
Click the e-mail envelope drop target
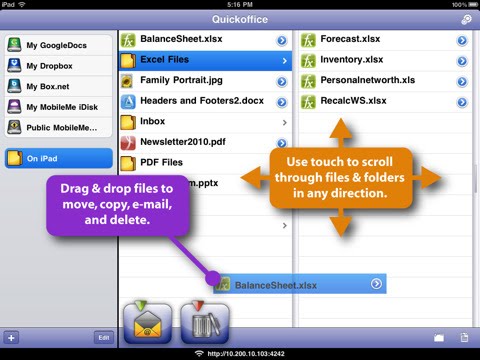pos(148,323)
